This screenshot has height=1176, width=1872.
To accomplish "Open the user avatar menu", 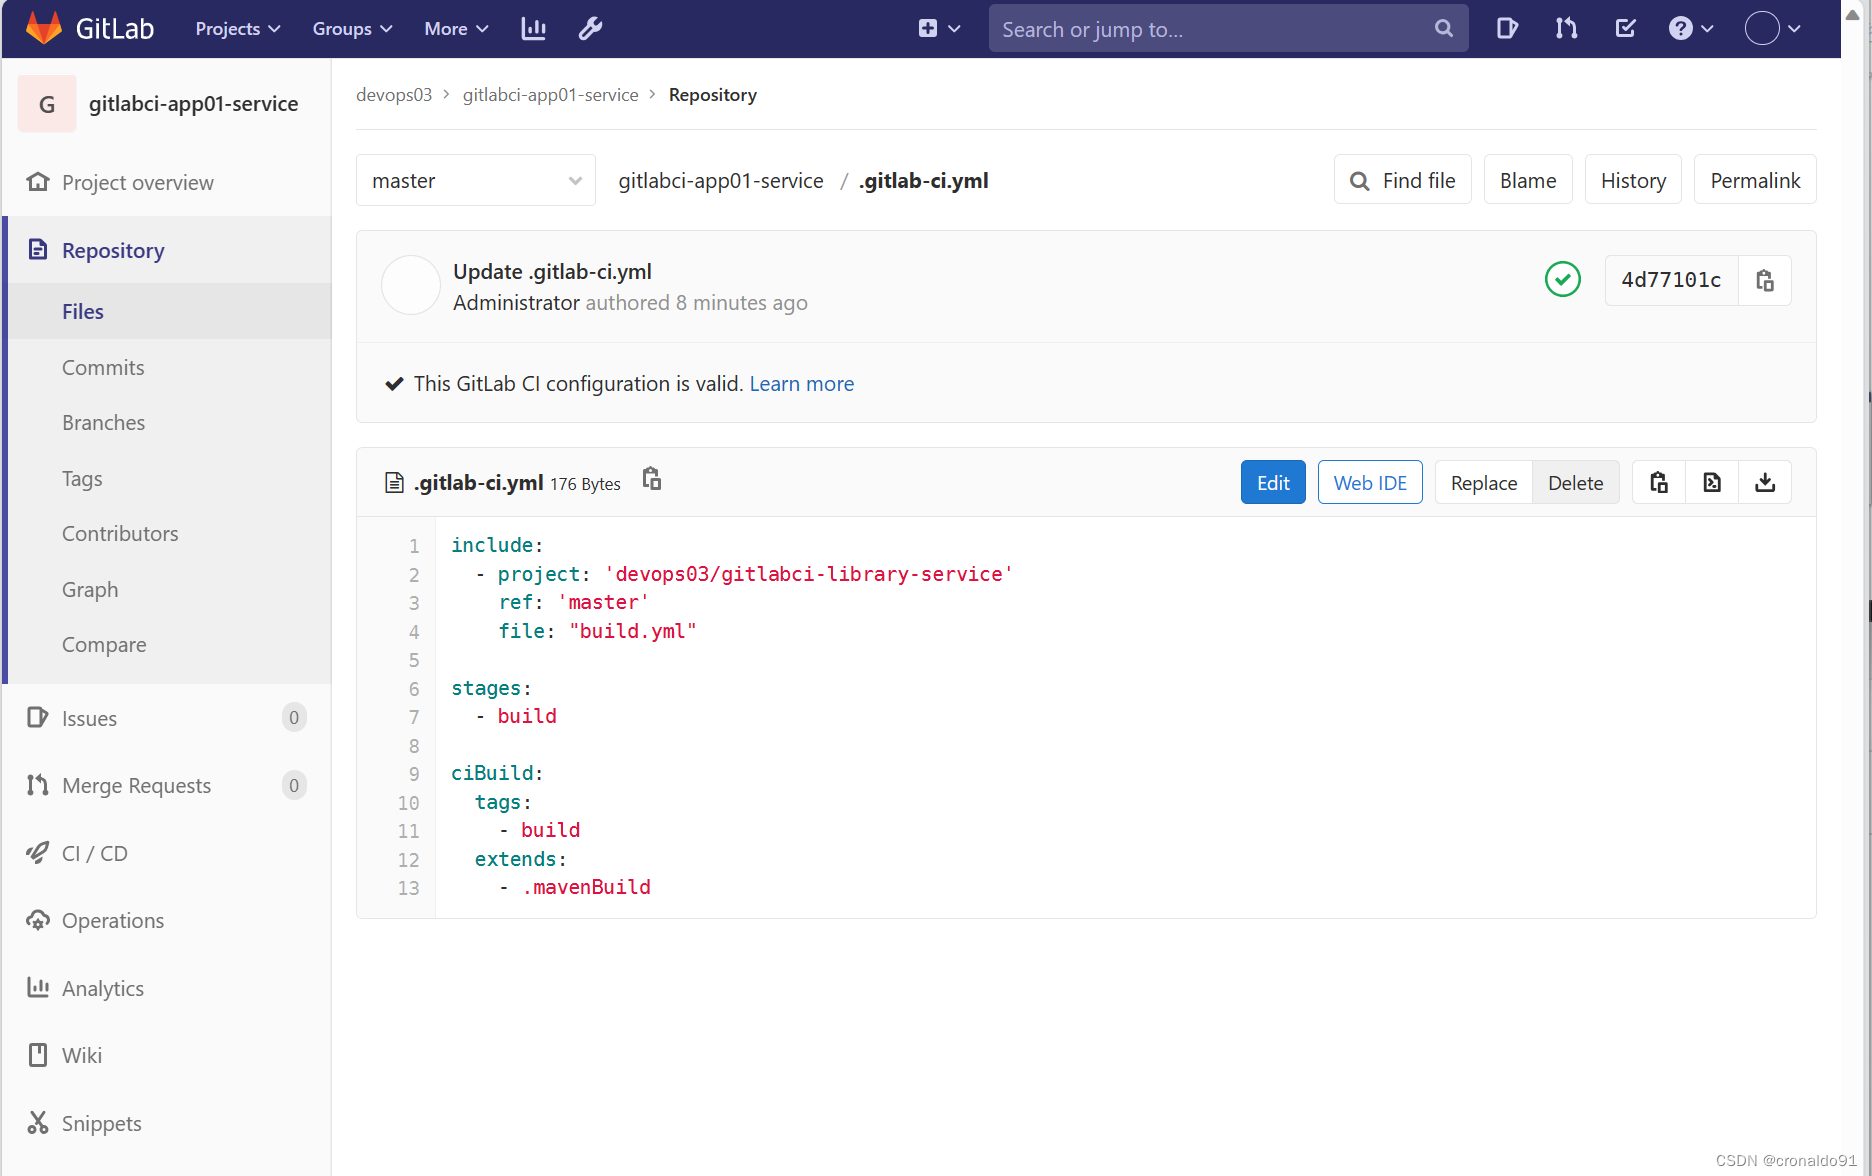I will pyautogui.click(x=1772, y=28).
